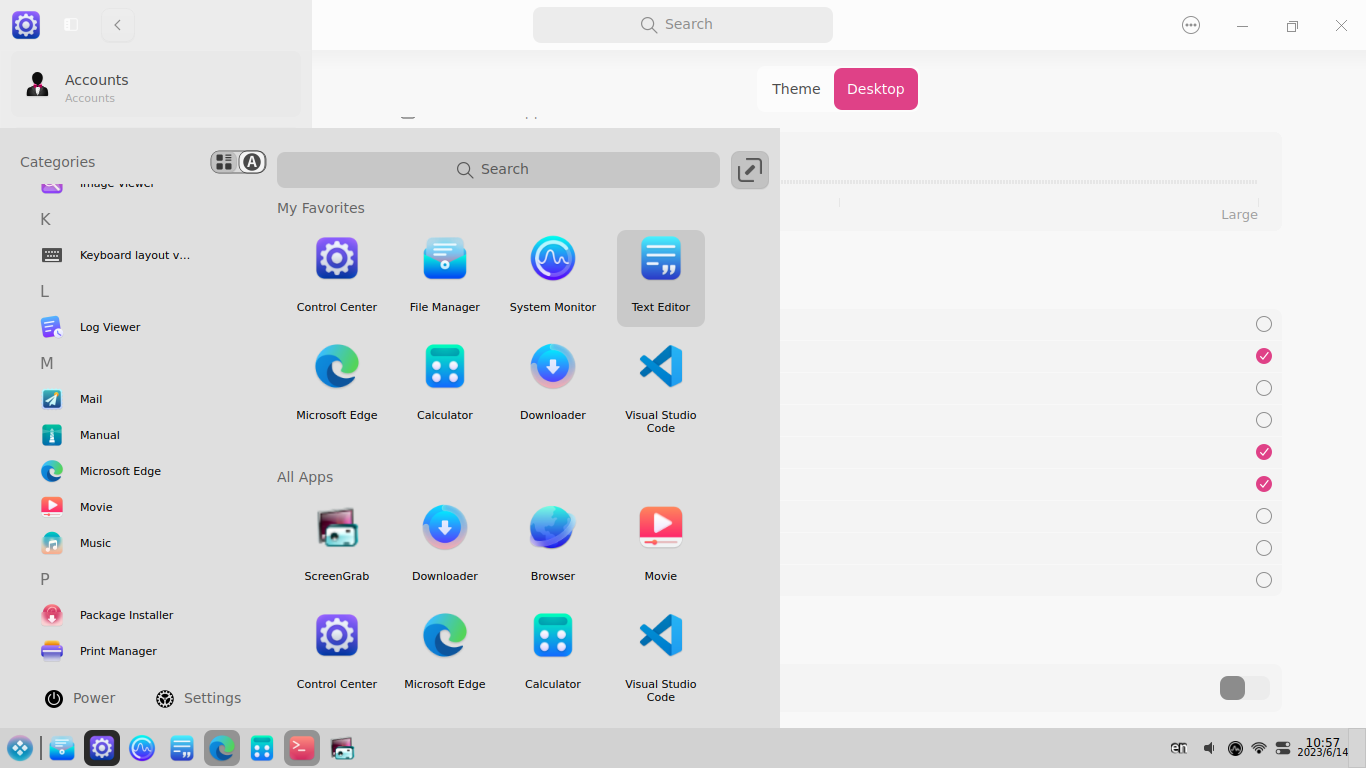Viewport: 1366px width, 768px height.
Task: Switch launcher to category grid view
Action: click(224, 161)
